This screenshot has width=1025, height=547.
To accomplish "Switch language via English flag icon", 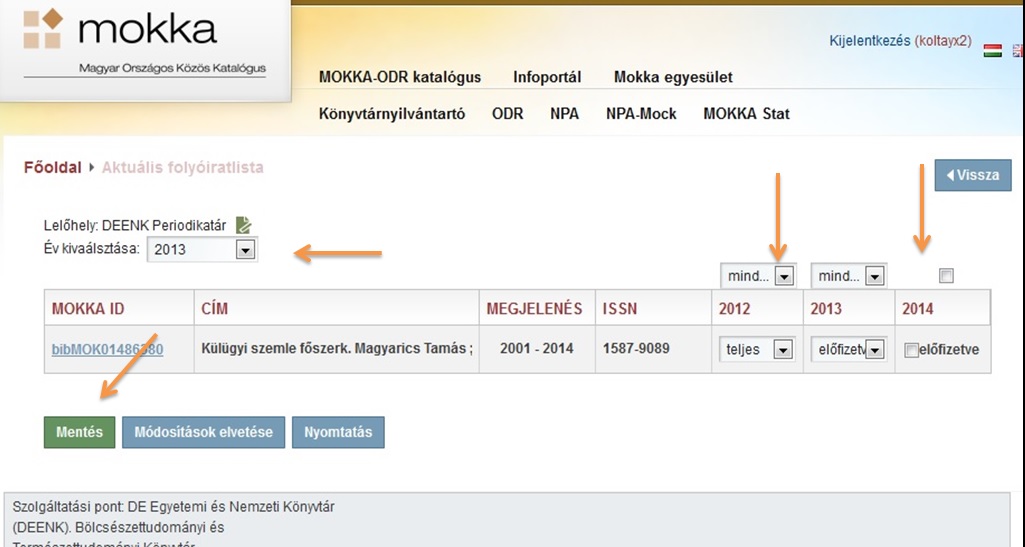I will pos(1018,50).
